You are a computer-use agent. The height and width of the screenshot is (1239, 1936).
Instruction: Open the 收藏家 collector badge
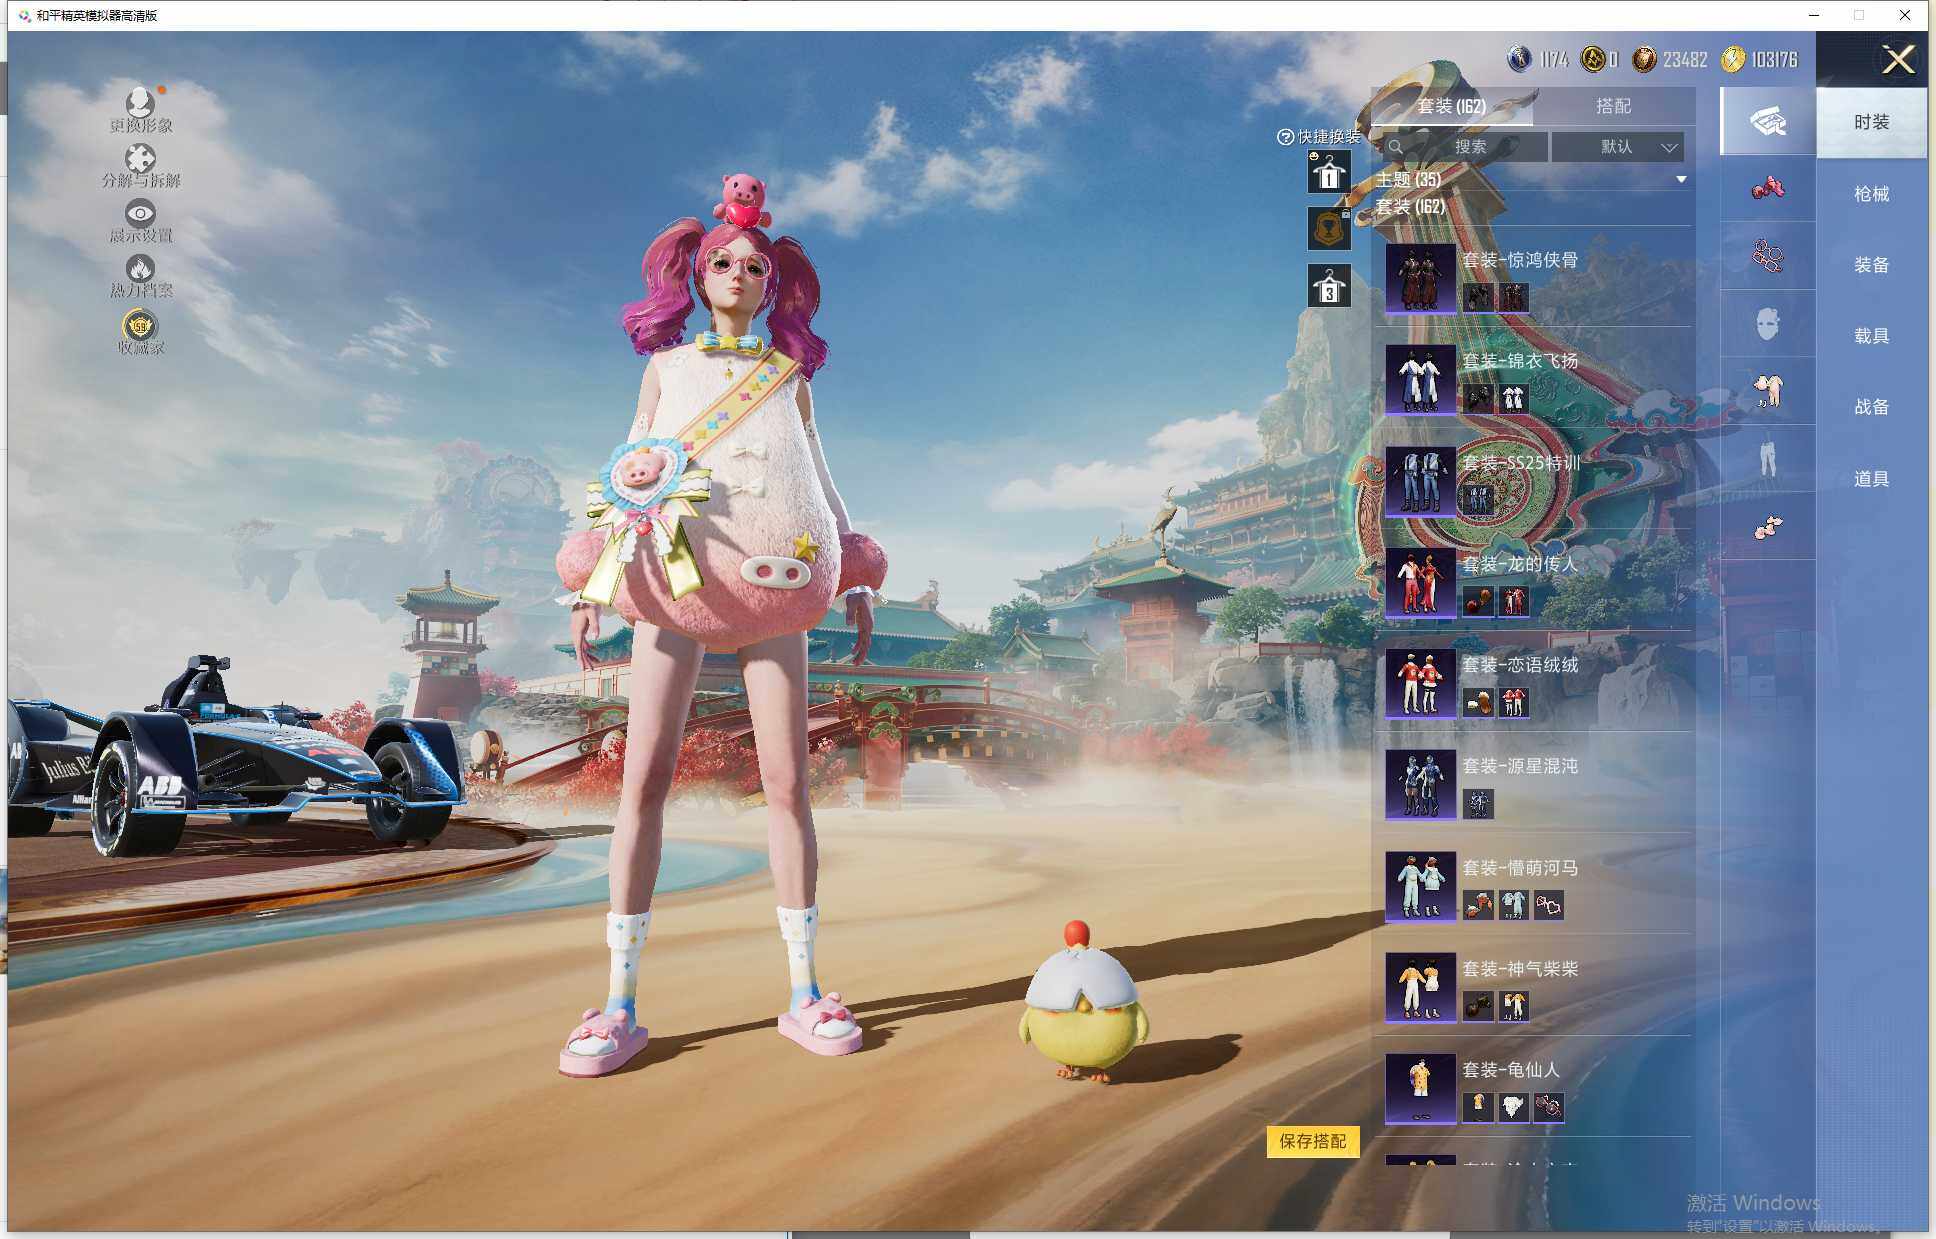140,326
